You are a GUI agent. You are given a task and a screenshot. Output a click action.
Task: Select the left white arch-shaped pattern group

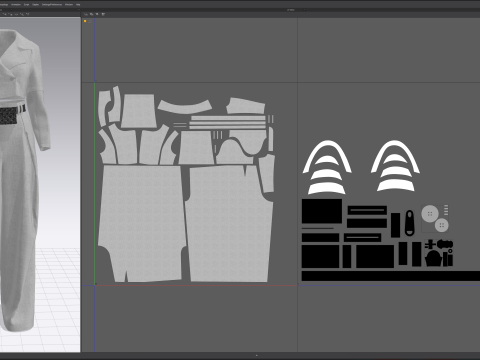click(327, 167)
